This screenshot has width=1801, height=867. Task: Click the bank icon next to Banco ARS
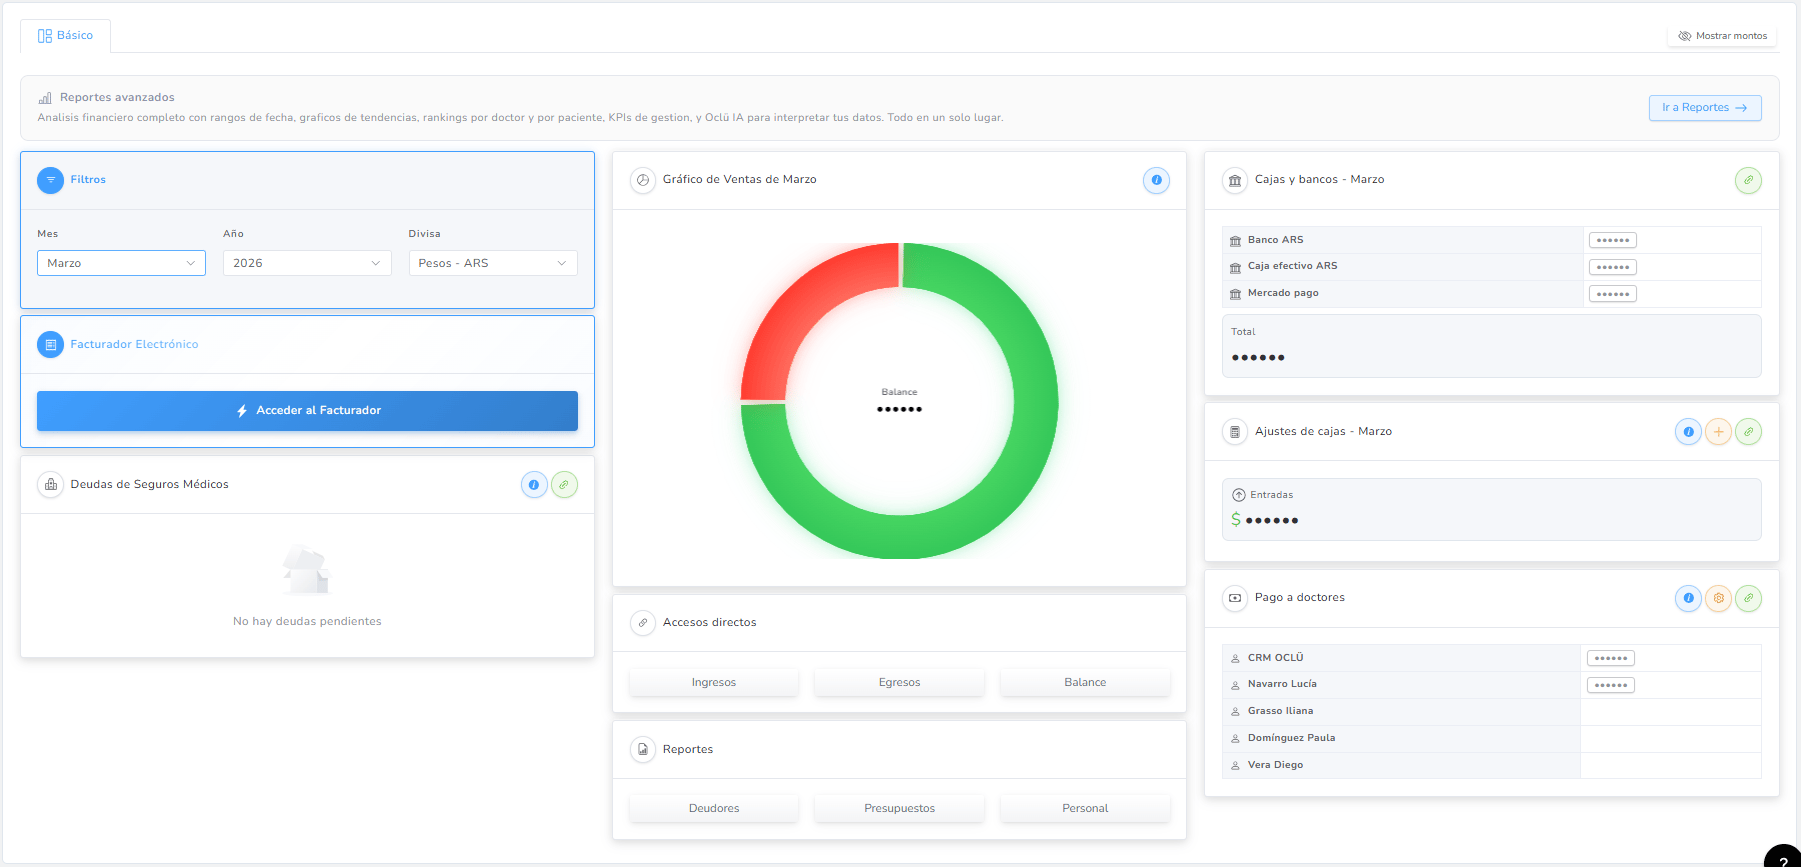point(1235,241)
